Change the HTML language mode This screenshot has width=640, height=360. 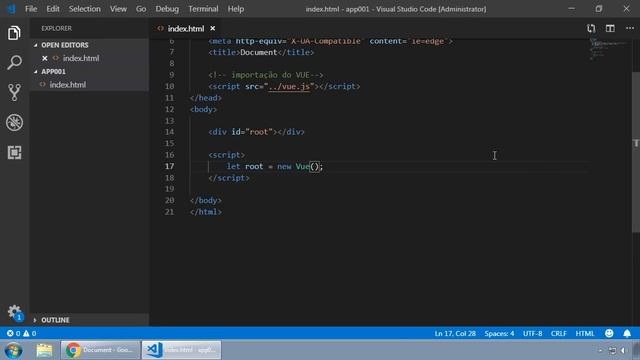point(584,333)
